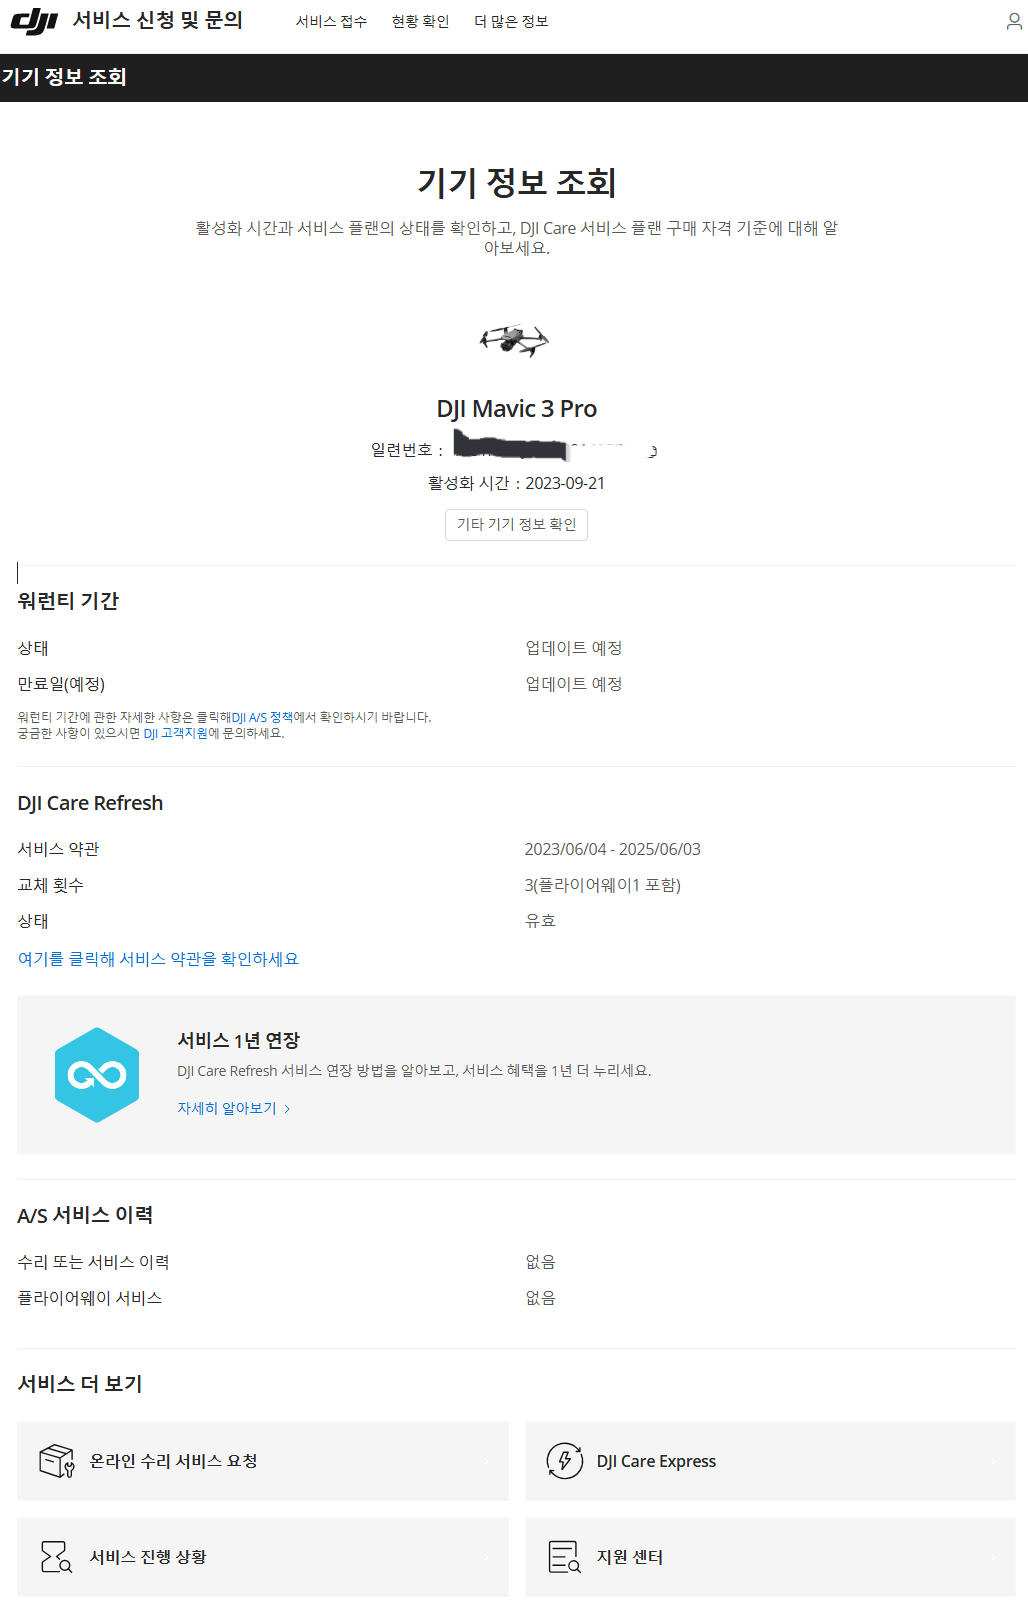This screenshot has width=1028, height=1608.
Task: Click the 지원 센터 search-list icon
Action: tap(565, 1557)
